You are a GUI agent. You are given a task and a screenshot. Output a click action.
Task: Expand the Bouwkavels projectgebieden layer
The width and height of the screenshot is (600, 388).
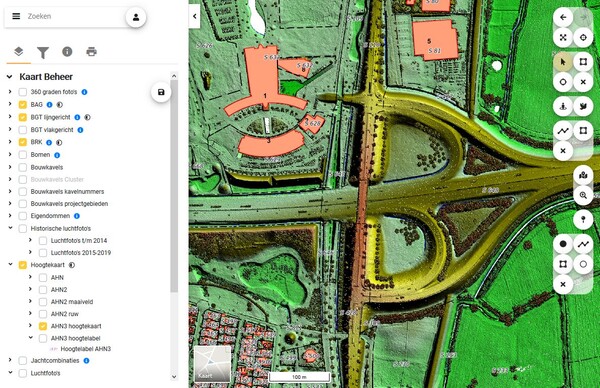click(10, 203)
